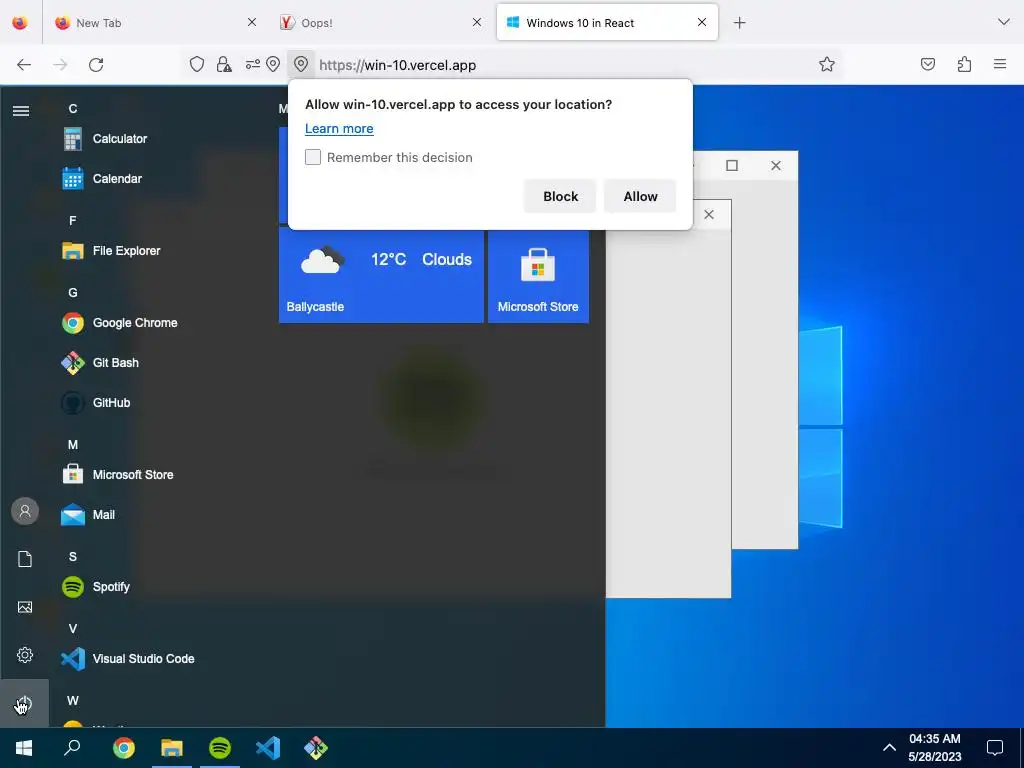The width and height of the screenshot is (1024, 768).
Task: Open the Ballycastle weather tile
Action: tap(381, 276)
